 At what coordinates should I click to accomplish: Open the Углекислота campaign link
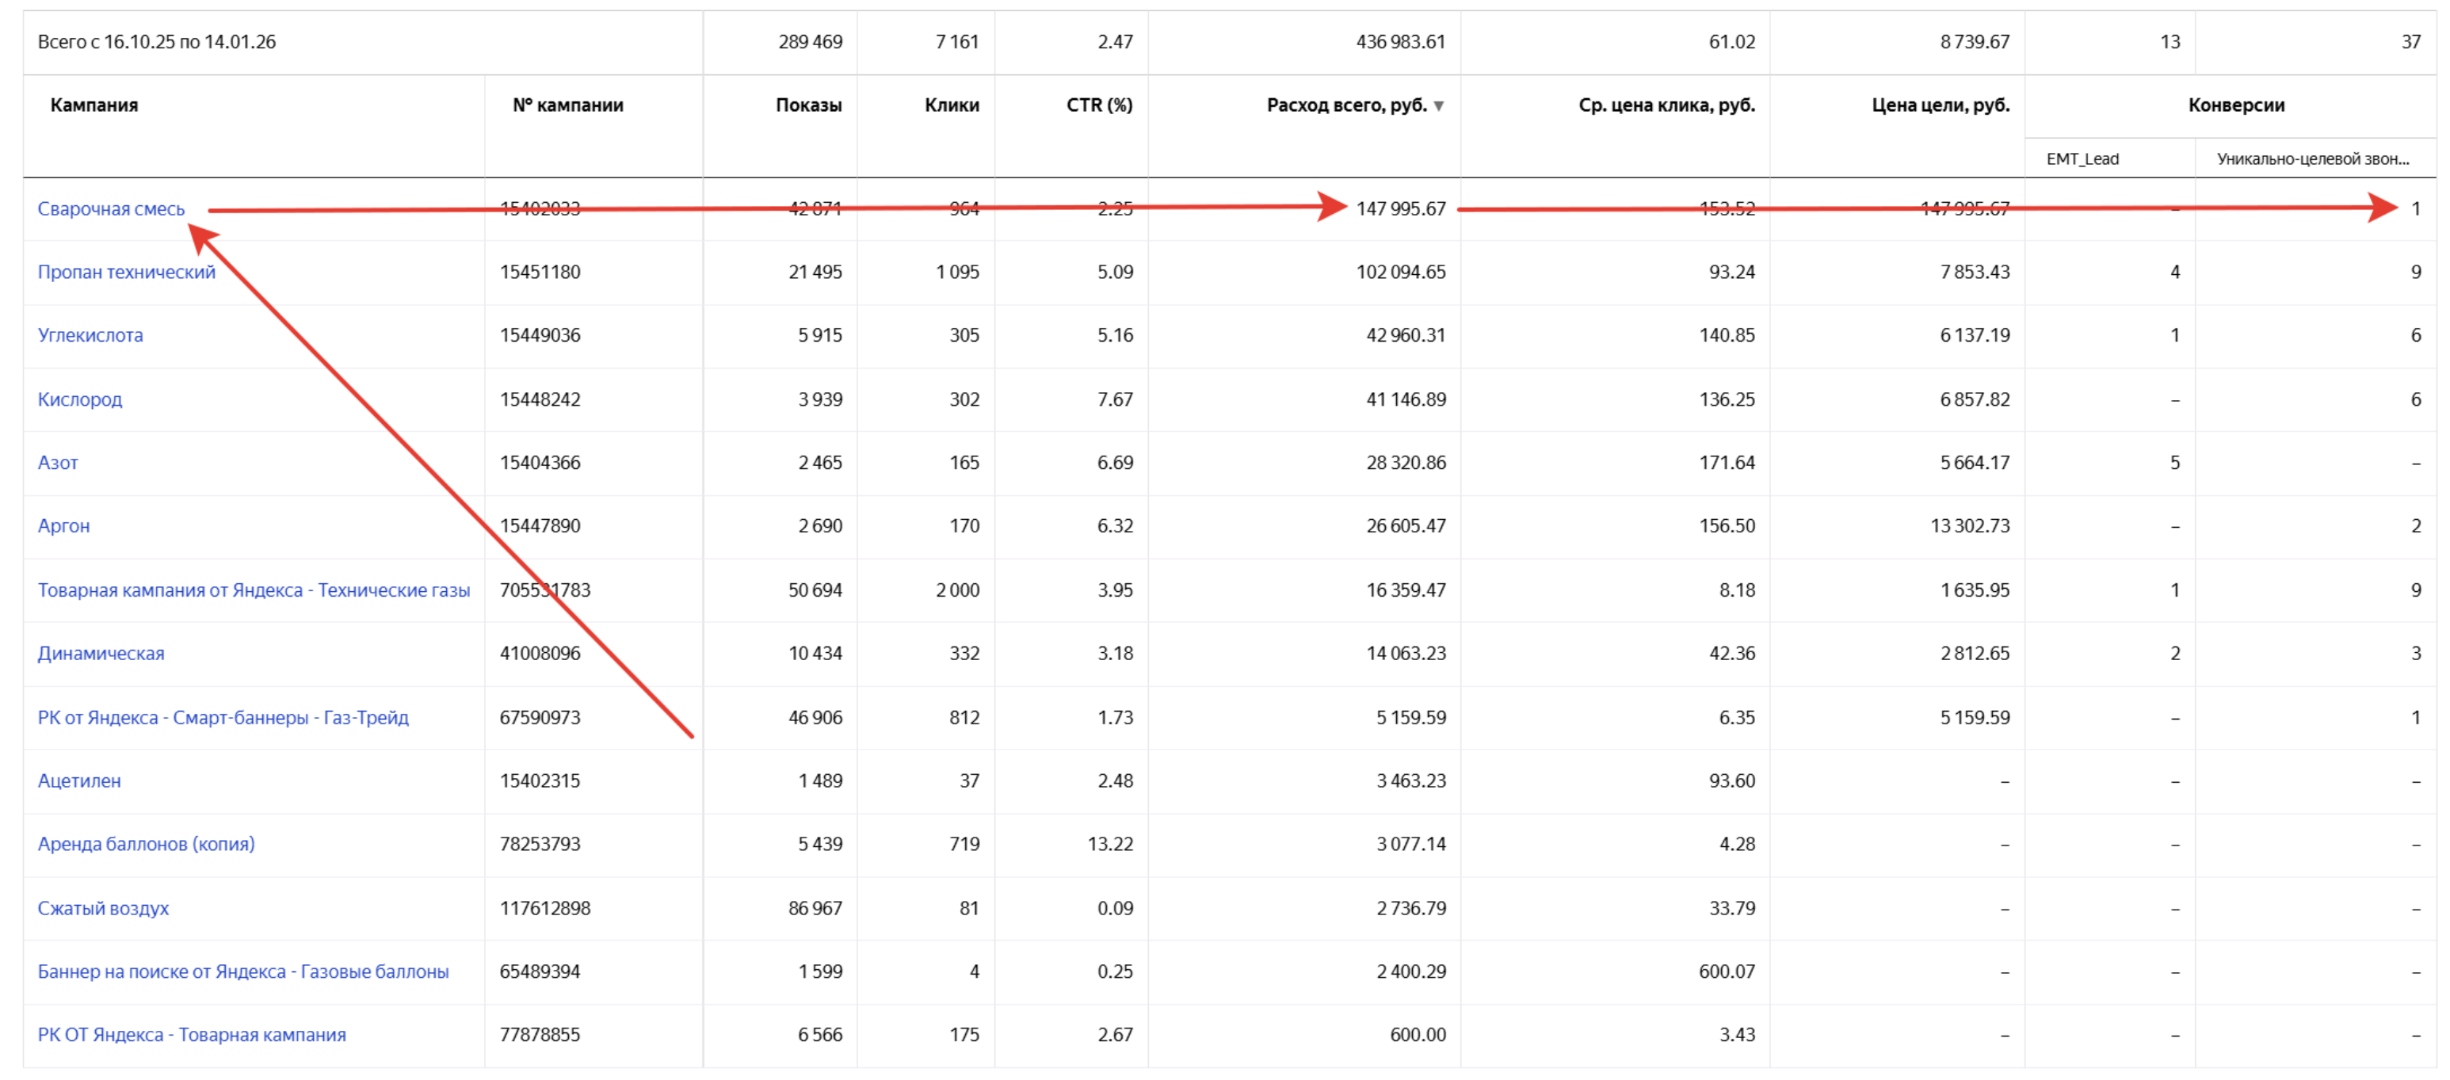point(90,335)
